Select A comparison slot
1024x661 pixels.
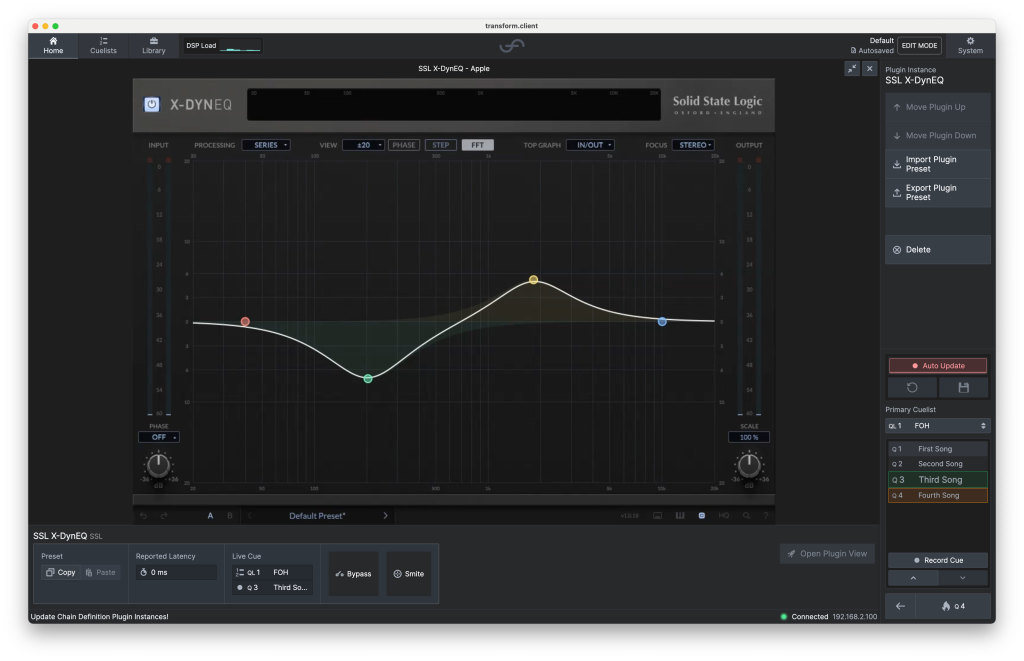[210, 516]
